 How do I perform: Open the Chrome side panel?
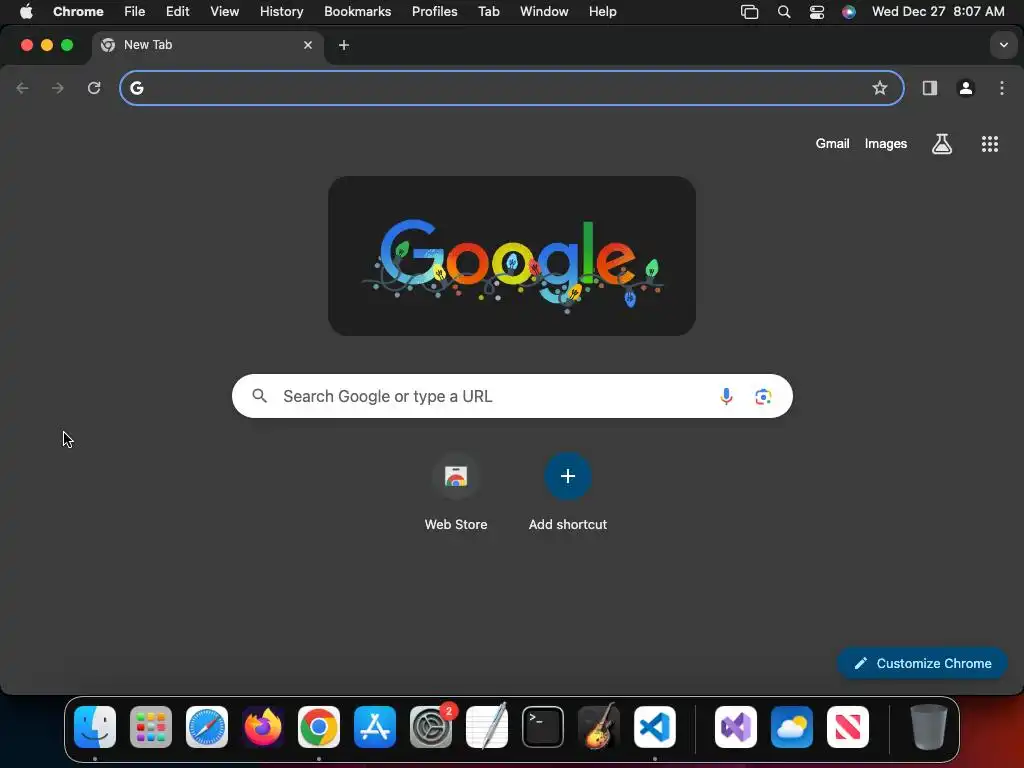click(x=929, y=88)
